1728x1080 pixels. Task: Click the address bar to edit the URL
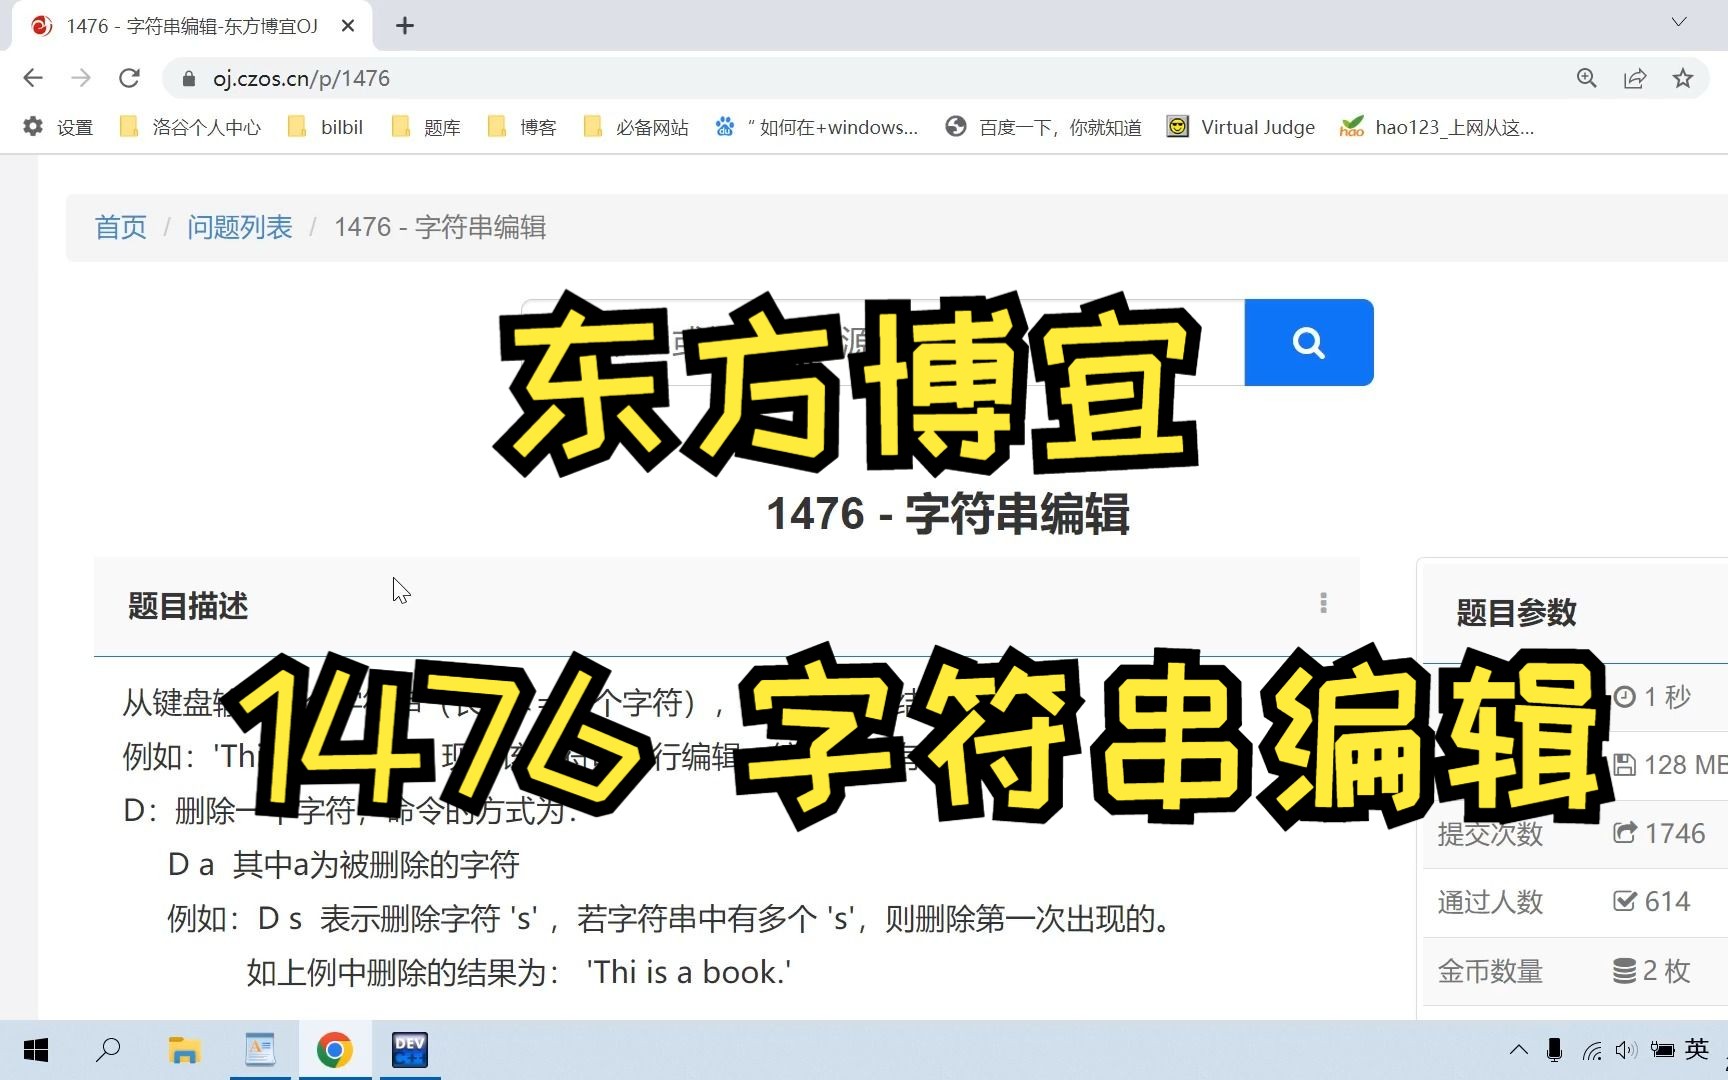pyautogui.click(x=700, y=78)
